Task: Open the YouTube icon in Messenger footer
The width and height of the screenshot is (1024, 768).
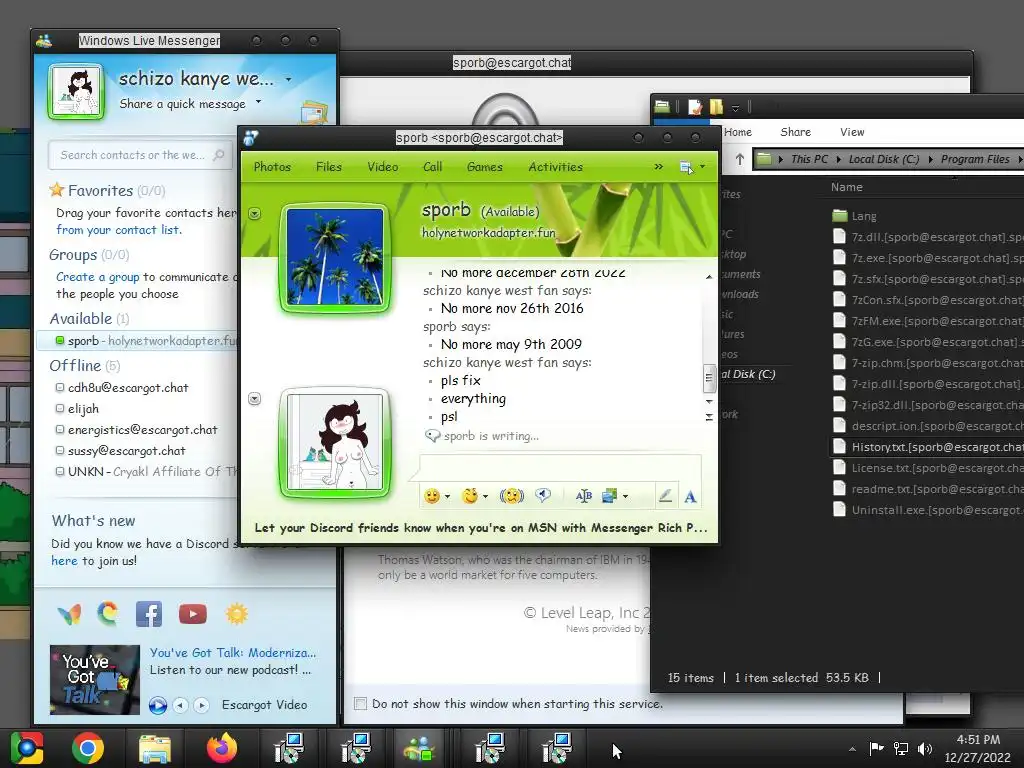Action: [193, 614]
